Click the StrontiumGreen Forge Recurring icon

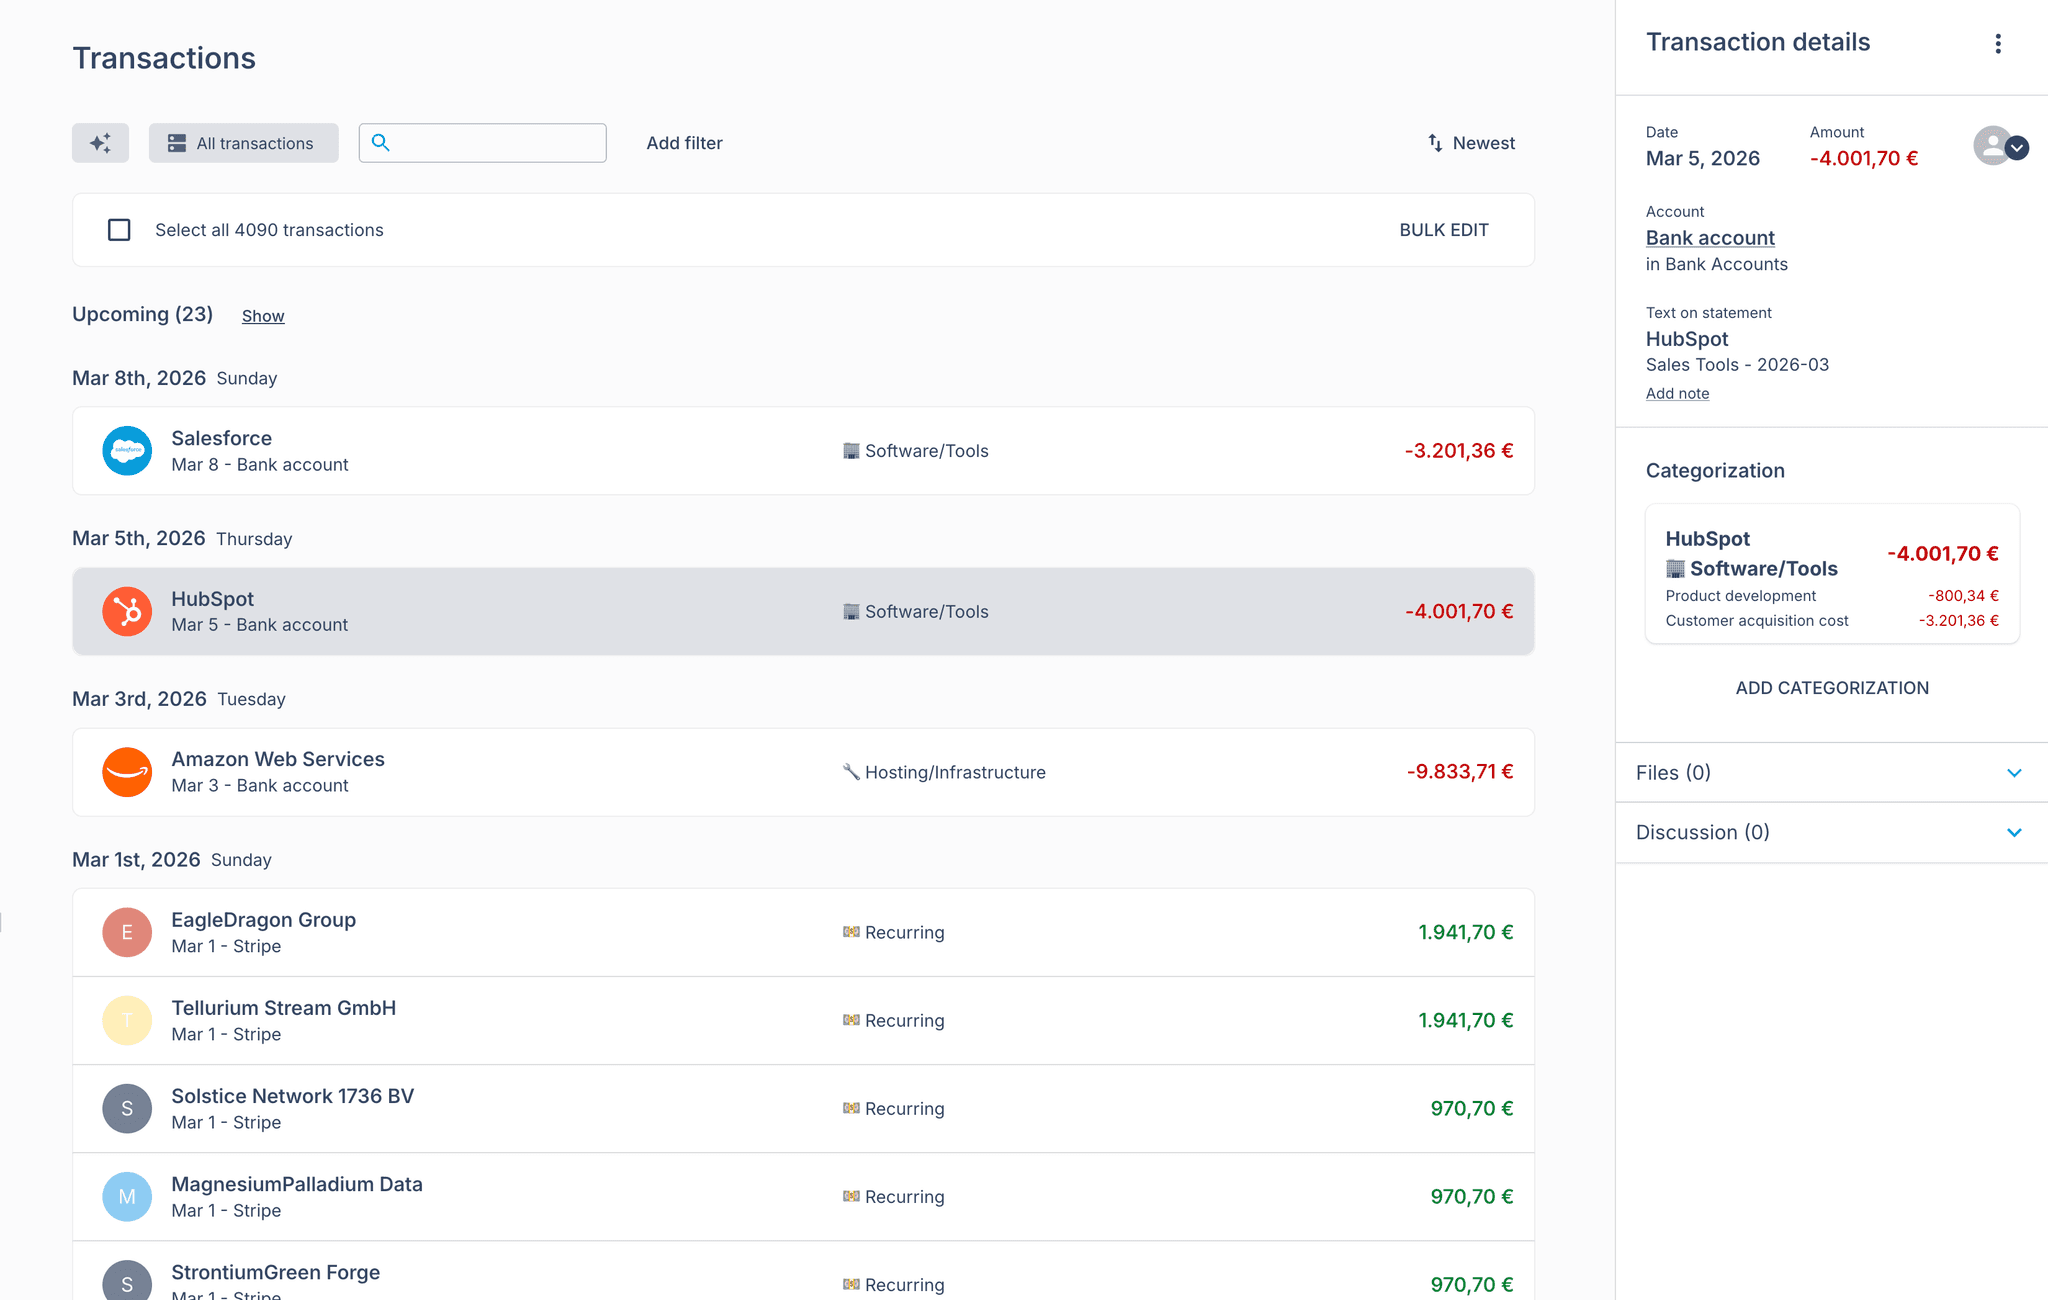[851, 1284]
